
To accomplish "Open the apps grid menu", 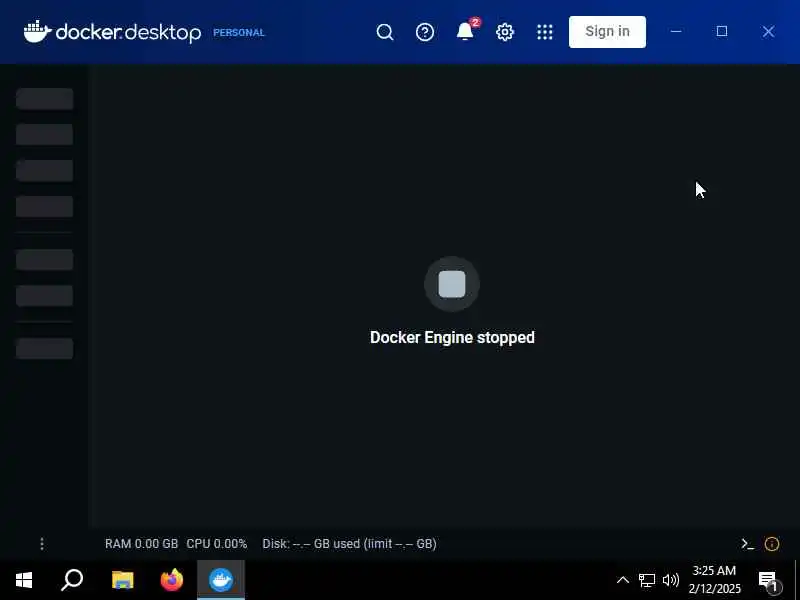I will tap(544, 32).
